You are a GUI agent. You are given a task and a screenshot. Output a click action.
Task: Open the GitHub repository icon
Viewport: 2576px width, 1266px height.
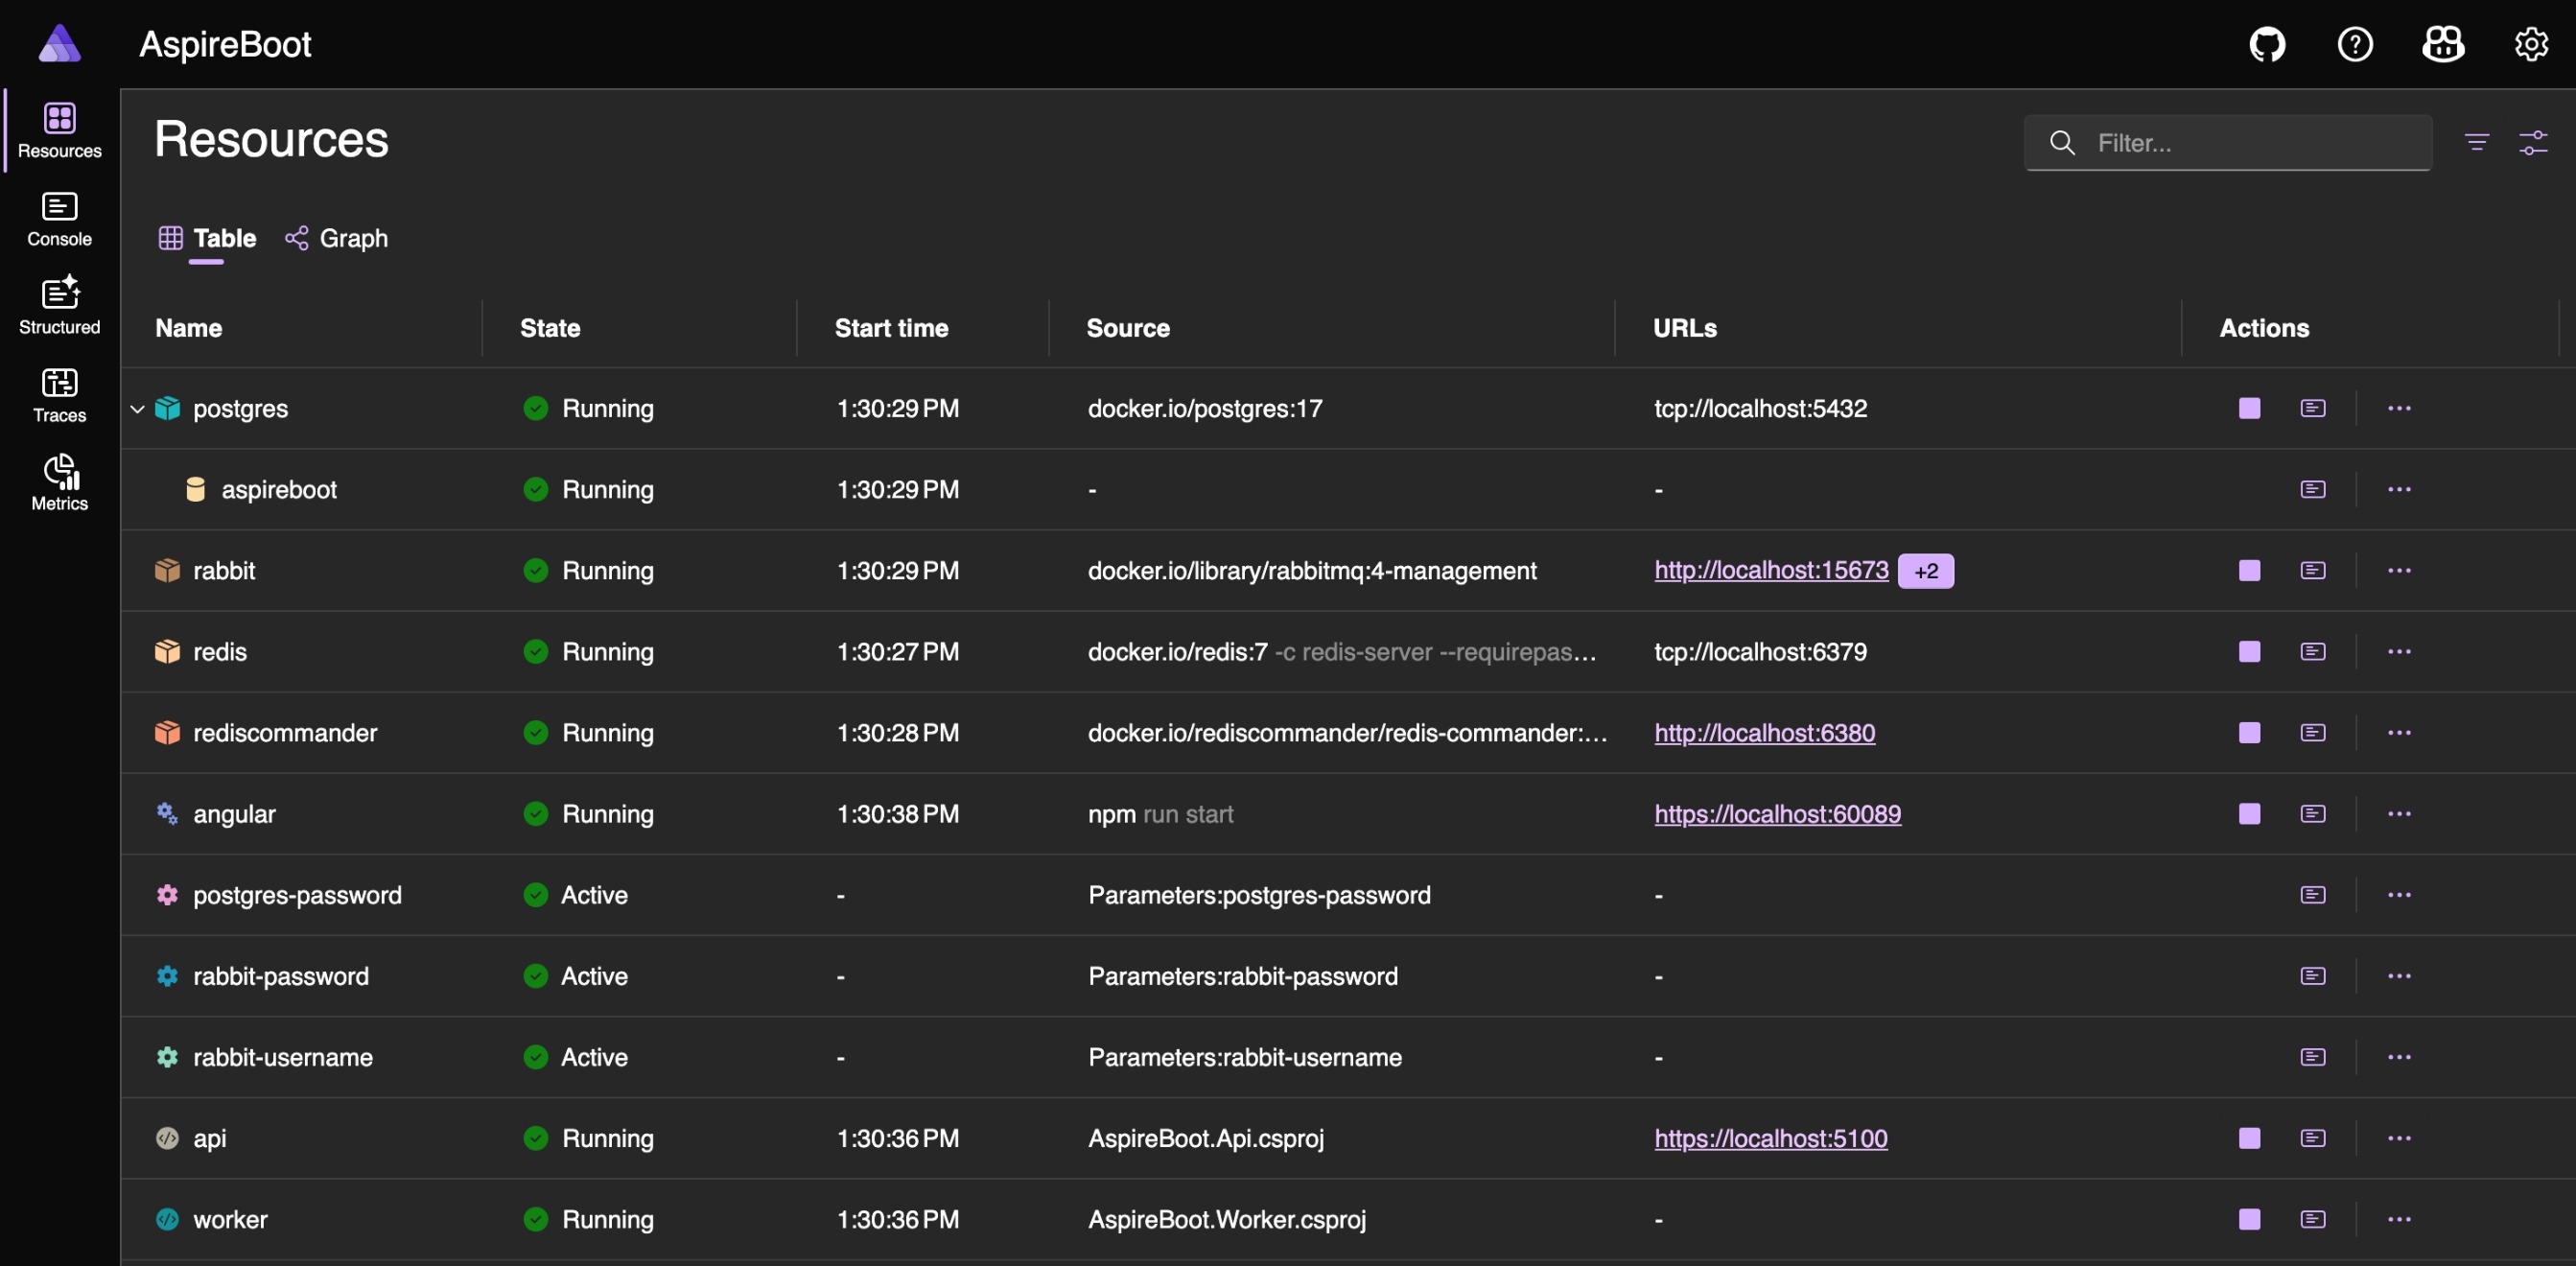click(x=2267, y=44)
